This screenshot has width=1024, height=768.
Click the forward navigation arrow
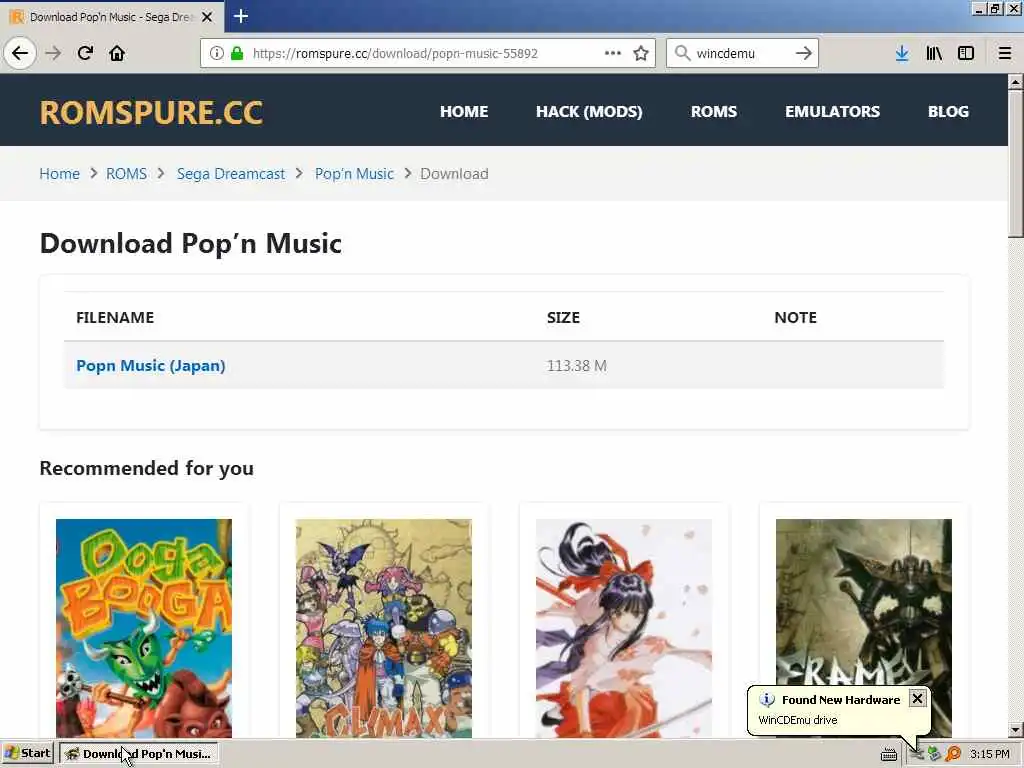53,53
